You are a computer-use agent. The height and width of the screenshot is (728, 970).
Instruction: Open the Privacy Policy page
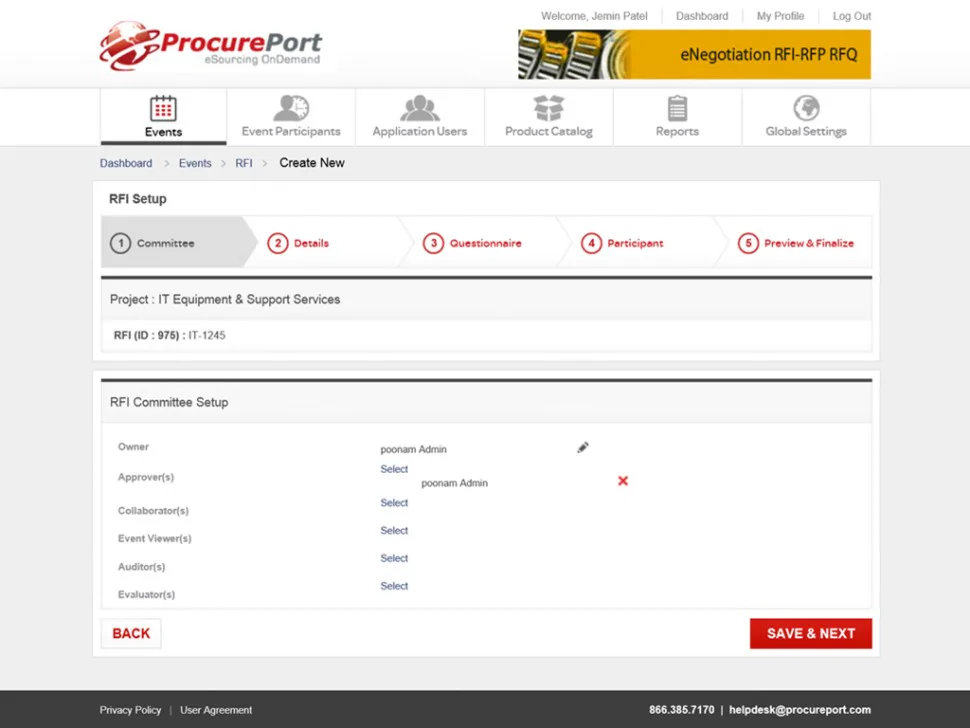130,710
